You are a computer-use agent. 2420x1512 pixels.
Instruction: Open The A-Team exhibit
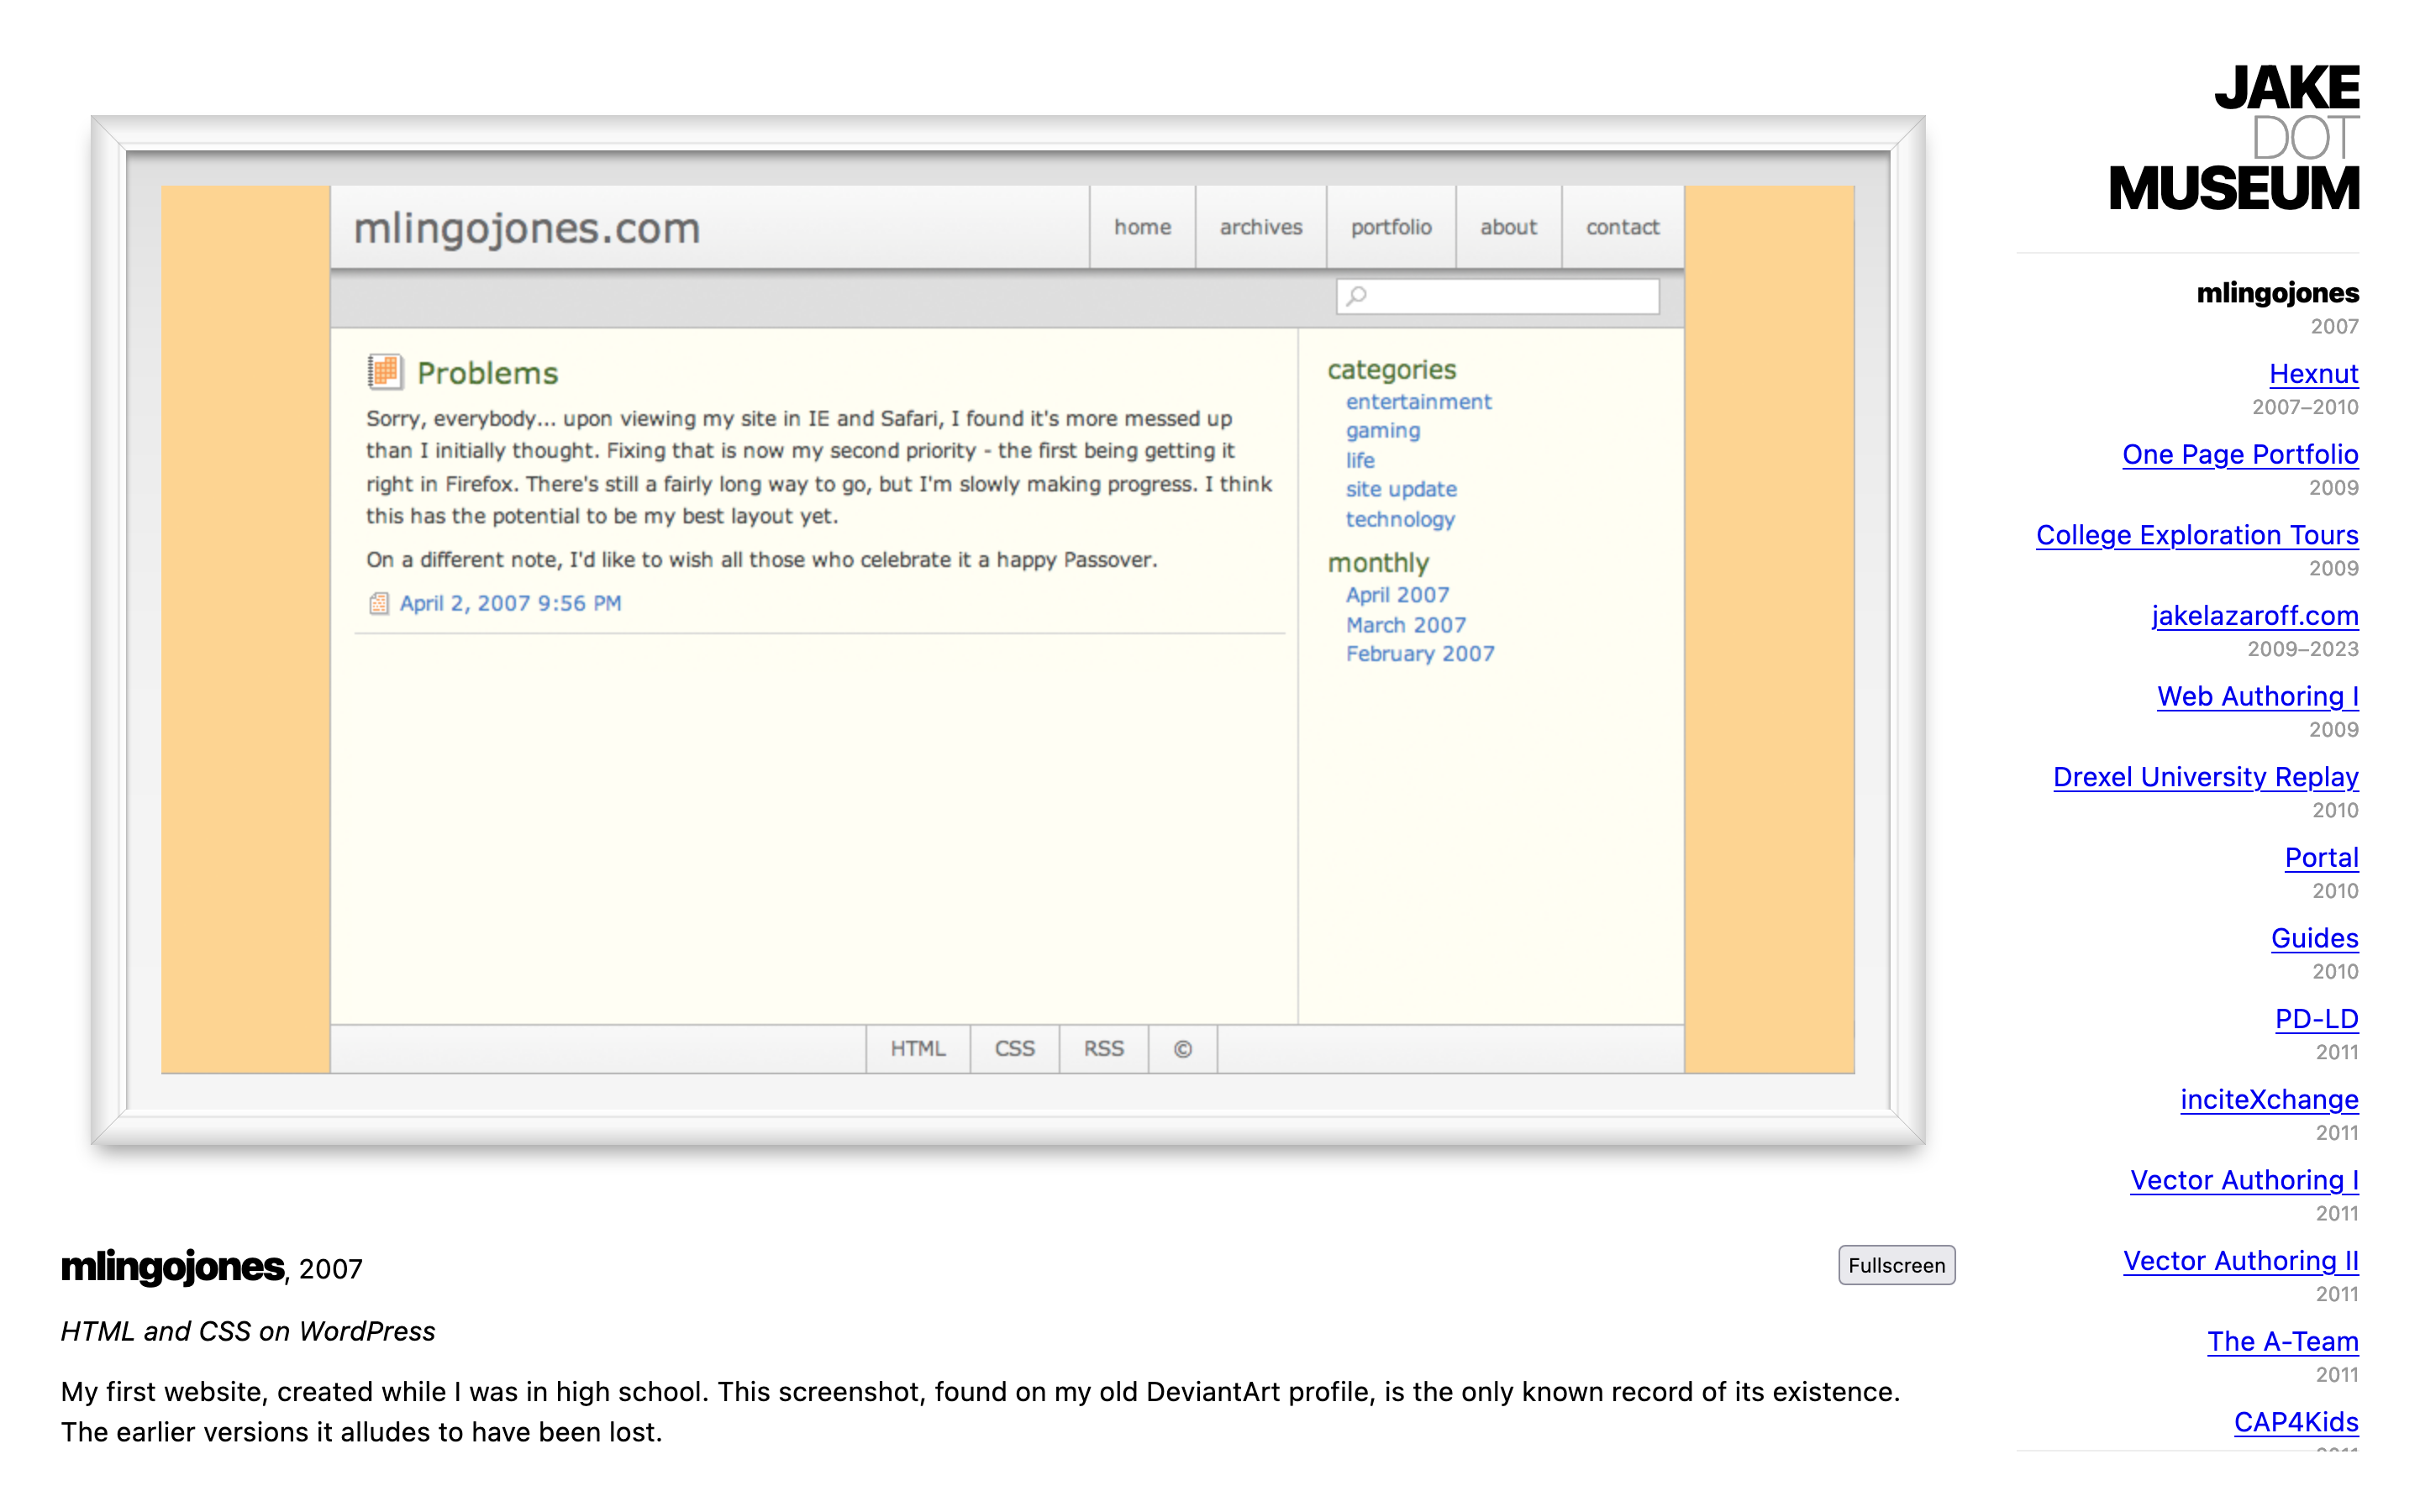click(2282, 1342)
